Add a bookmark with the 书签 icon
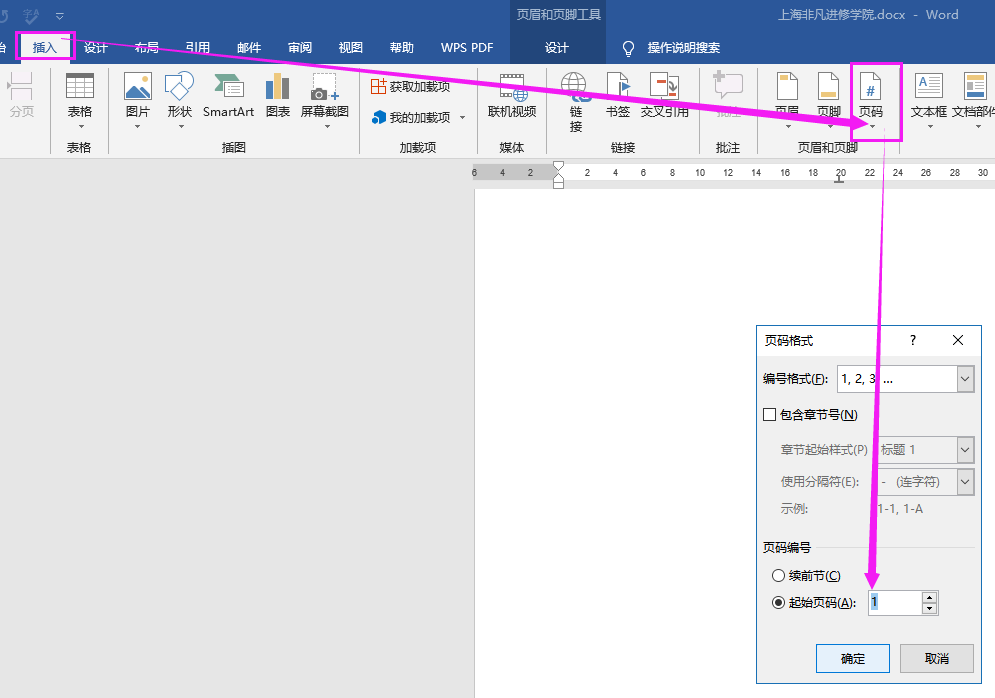The image size is (995, 698). (618, 97)
